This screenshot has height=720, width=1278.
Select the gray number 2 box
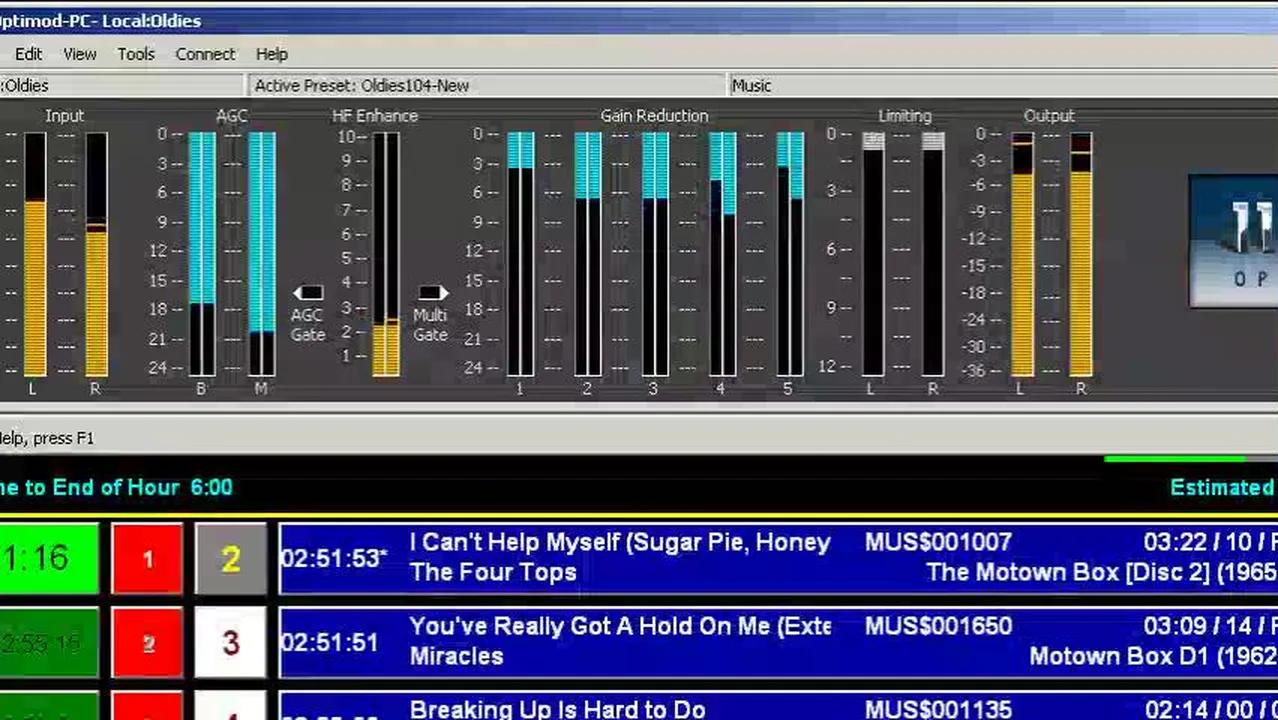tap(230, 559)
